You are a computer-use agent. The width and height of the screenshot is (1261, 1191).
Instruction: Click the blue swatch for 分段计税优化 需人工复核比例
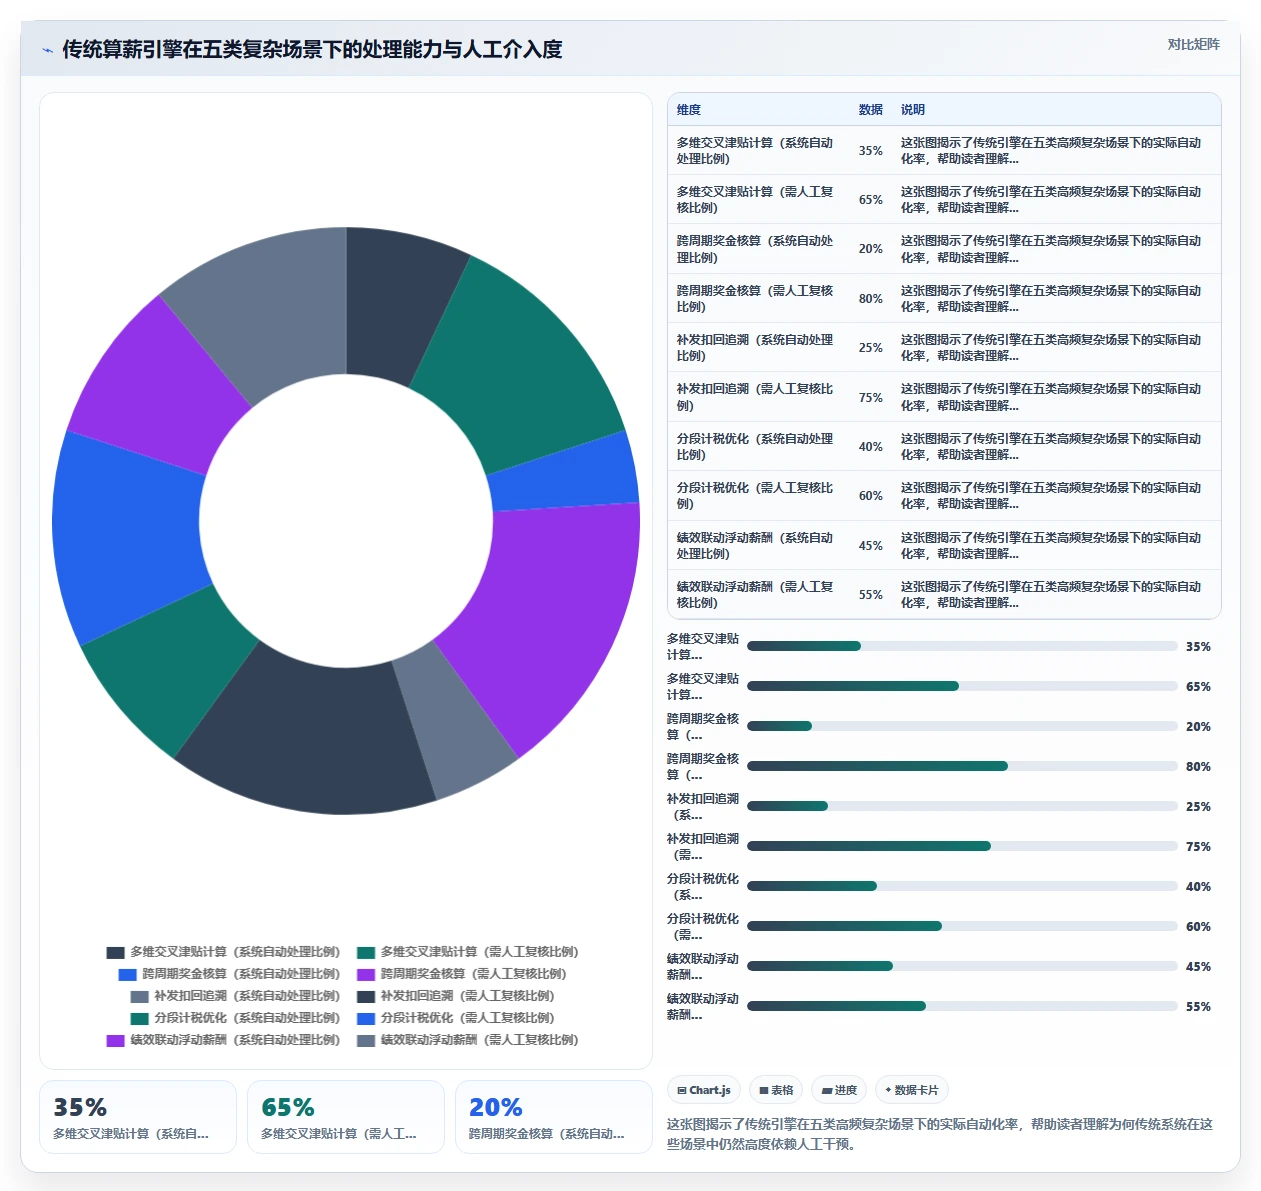(366, 1018)
